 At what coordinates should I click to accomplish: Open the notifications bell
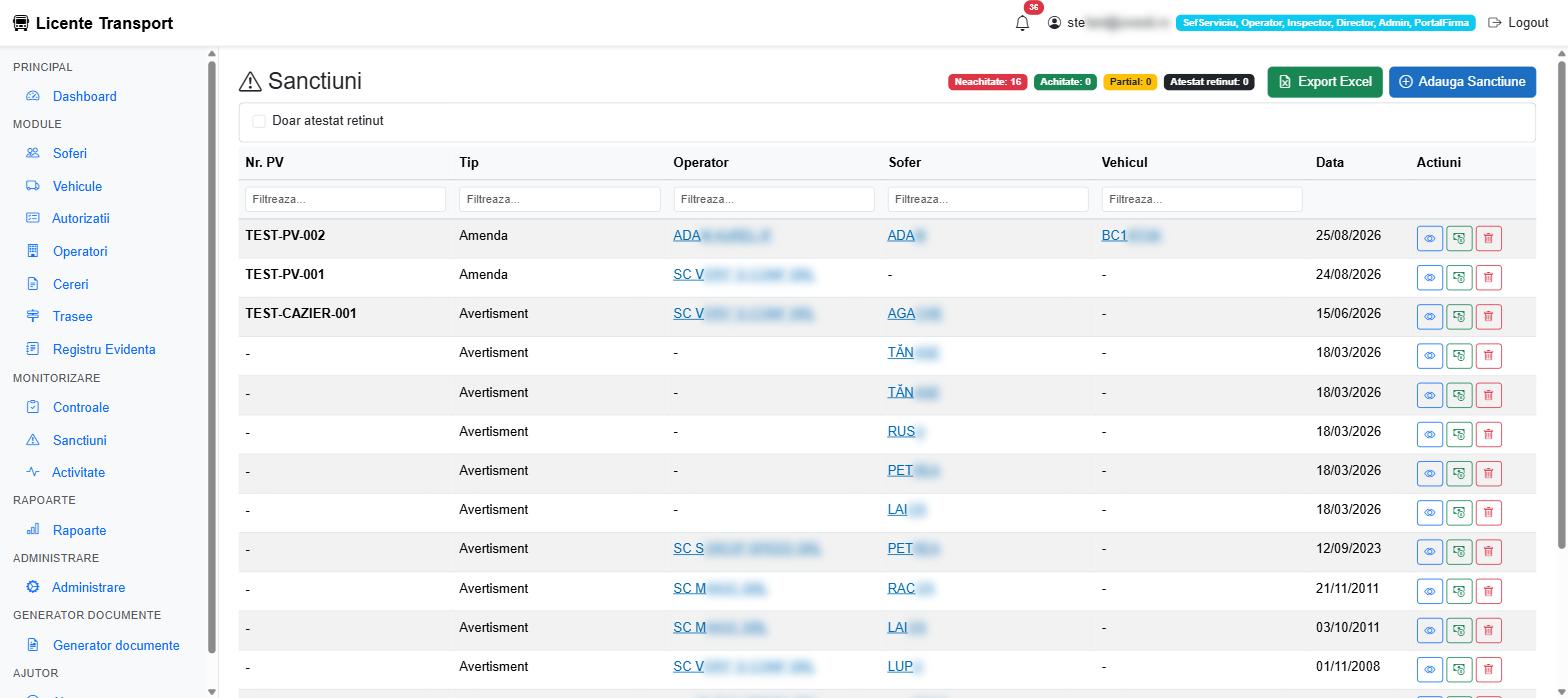(1022, 23)
